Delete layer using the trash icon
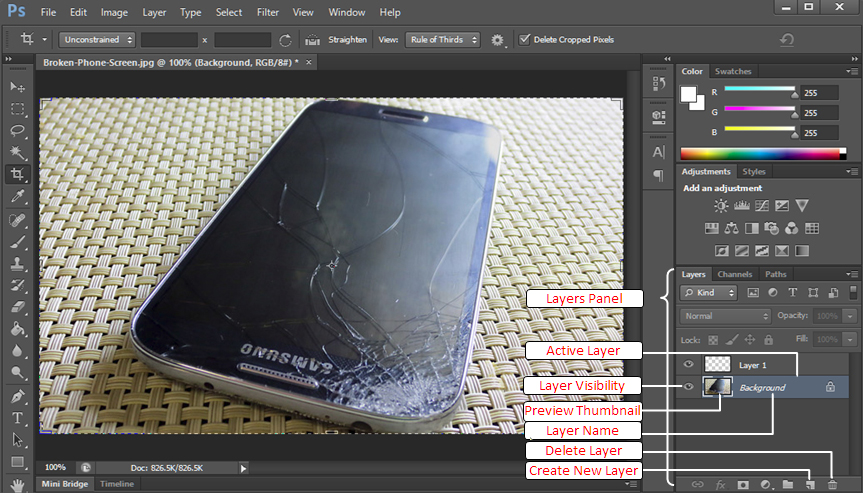 tap(832, 485)
